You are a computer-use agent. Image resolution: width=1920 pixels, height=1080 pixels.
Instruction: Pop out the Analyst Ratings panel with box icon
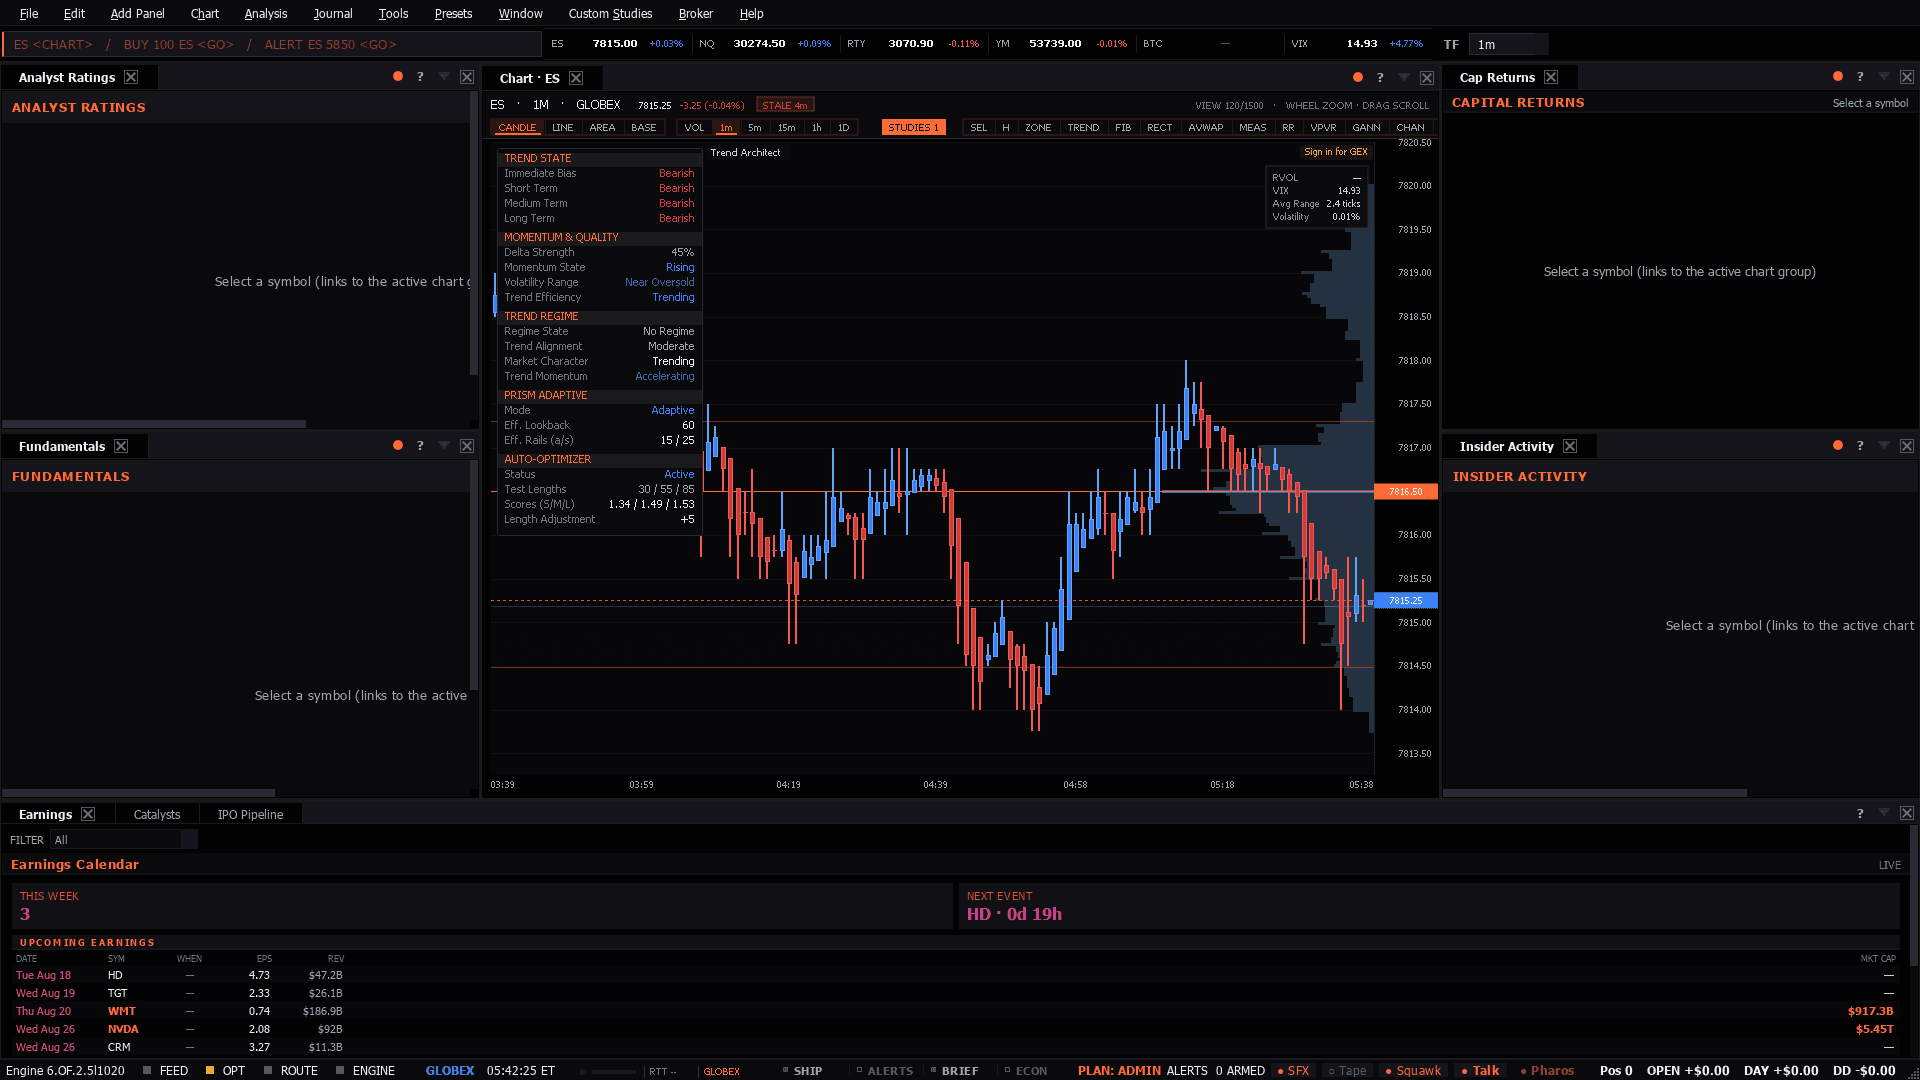[467, 77]
